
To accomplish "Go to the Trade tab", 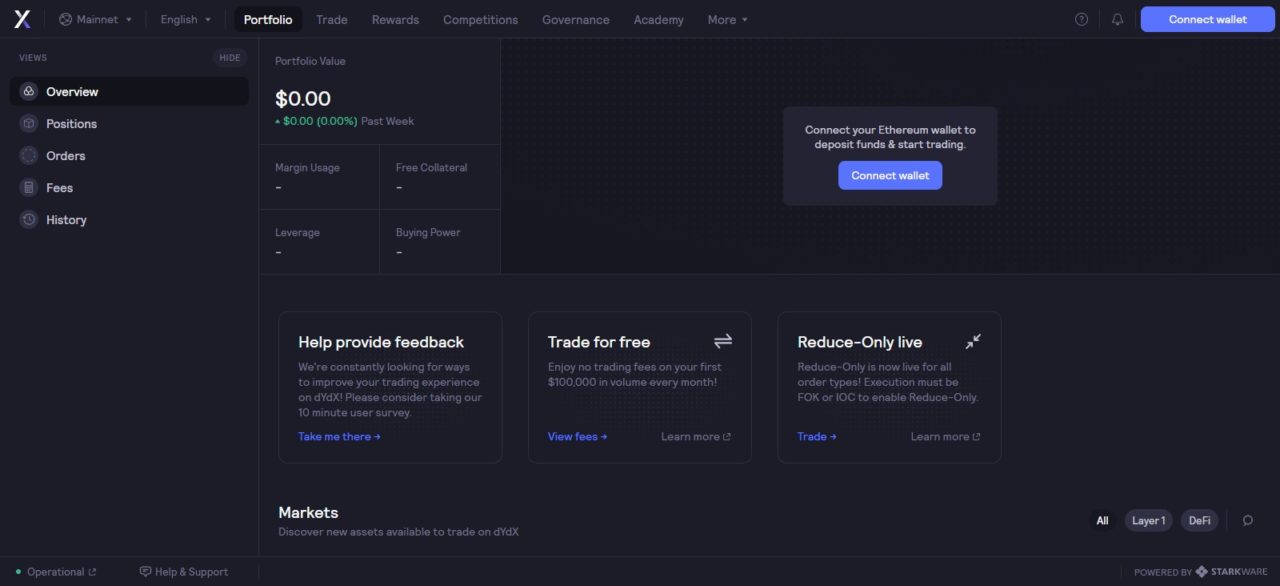I will click(x=332, y=19).
